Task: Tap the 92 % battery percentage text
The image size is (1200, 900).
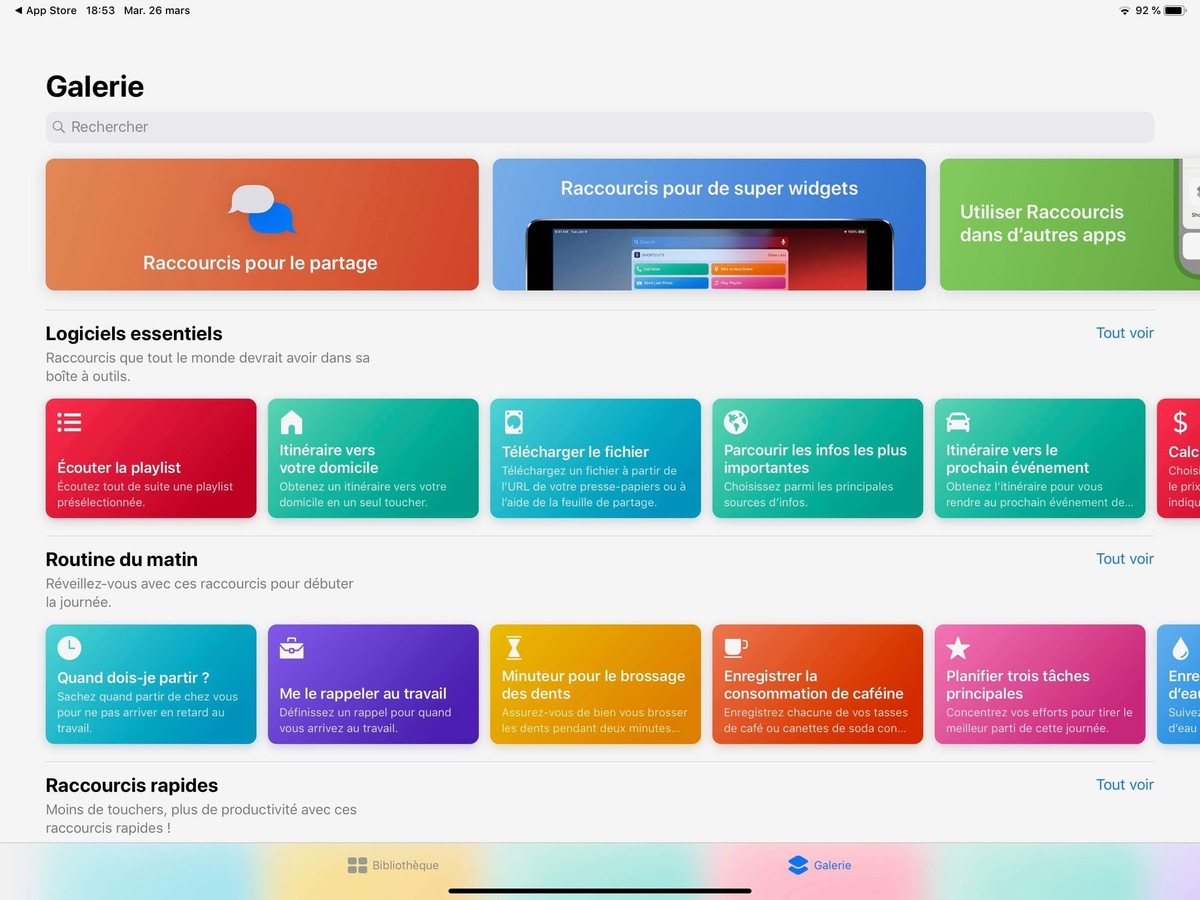Action: pyautogui.click(x=1148, y=11)
